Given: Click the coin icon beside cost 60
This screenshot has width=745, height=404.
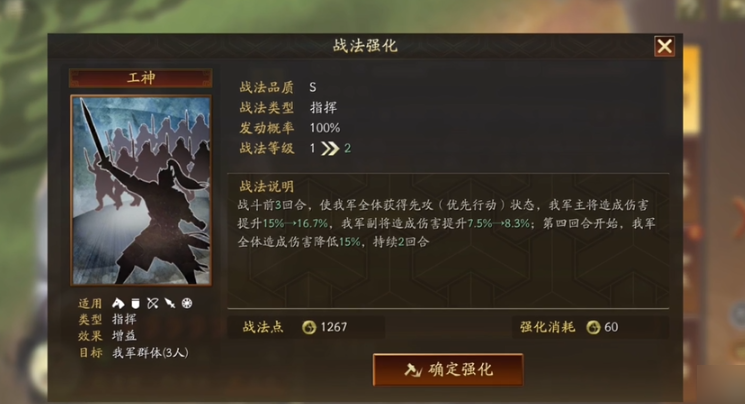Looking at the screenshot, I should [x=593, y=327].
